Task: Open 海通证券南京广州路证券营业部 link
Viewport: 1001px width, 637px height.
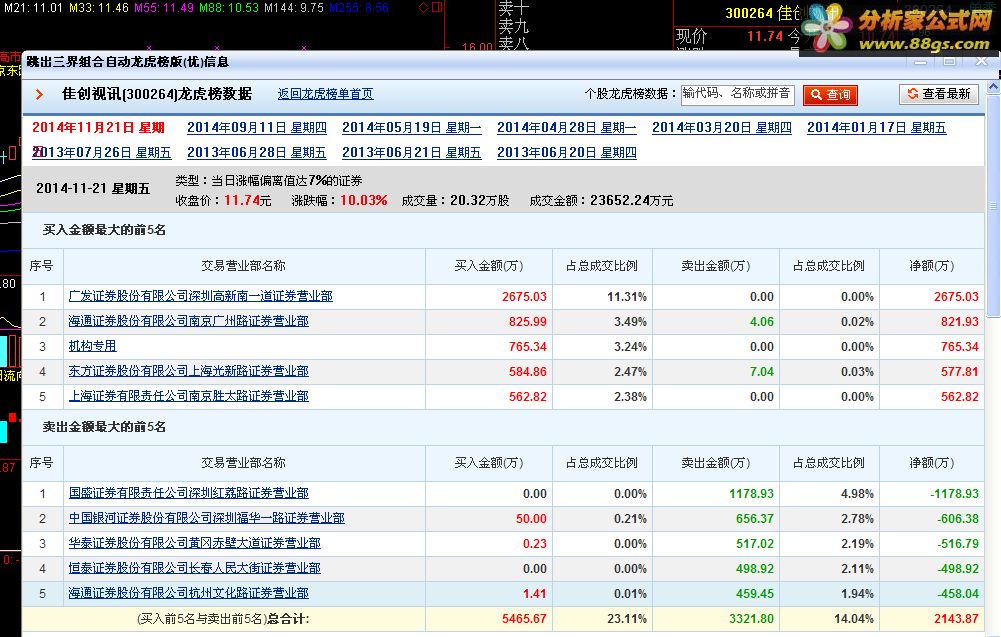Action: (188, 321)
